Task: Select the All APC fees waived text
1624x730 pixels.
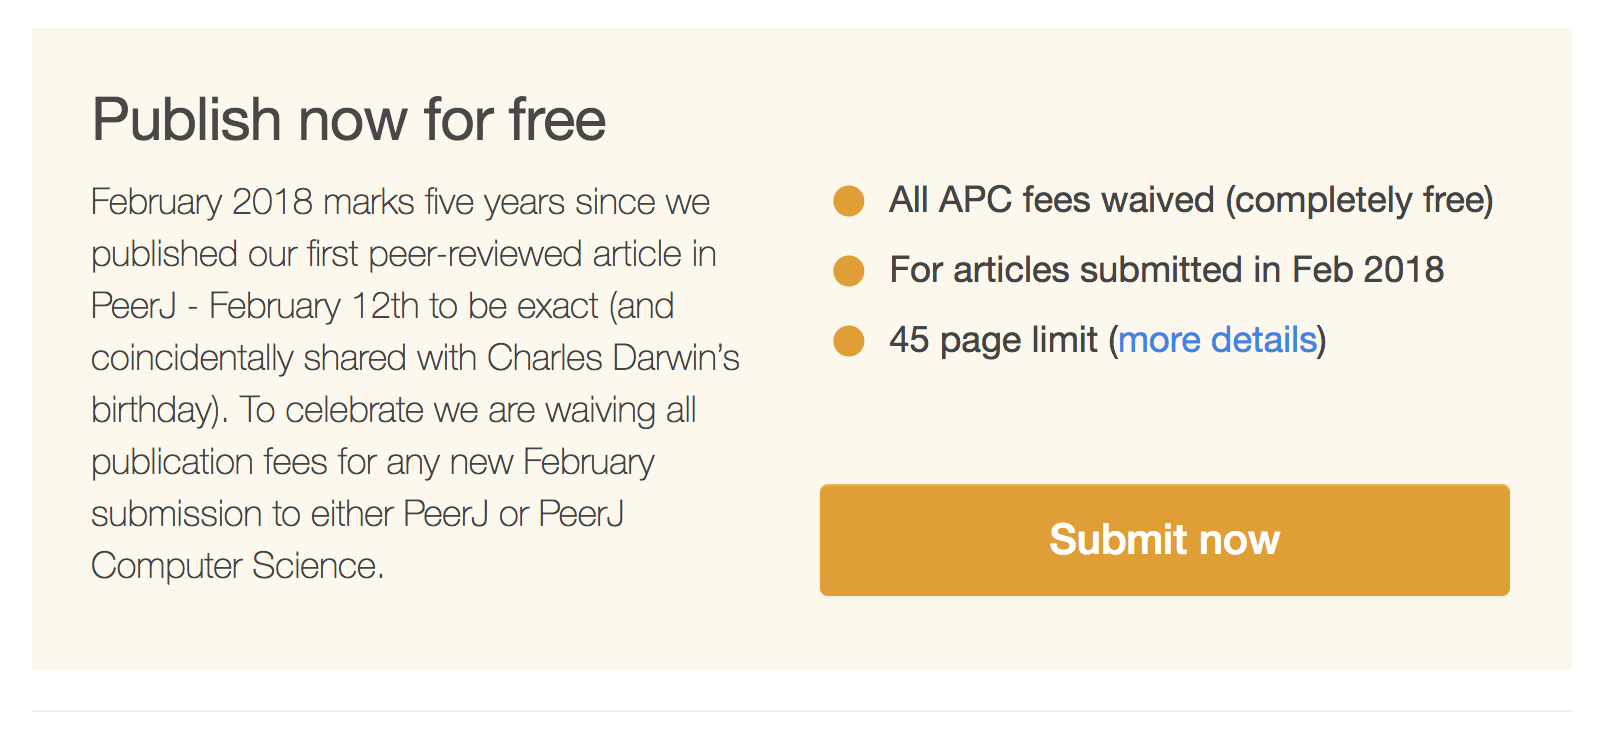Action: coord(1051,200)
